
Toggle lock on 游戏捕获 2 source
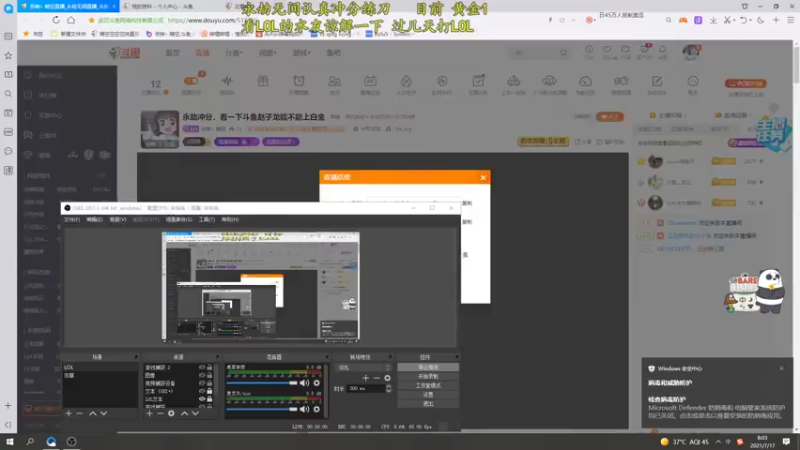pyautogui.click(x=209, y=367)
